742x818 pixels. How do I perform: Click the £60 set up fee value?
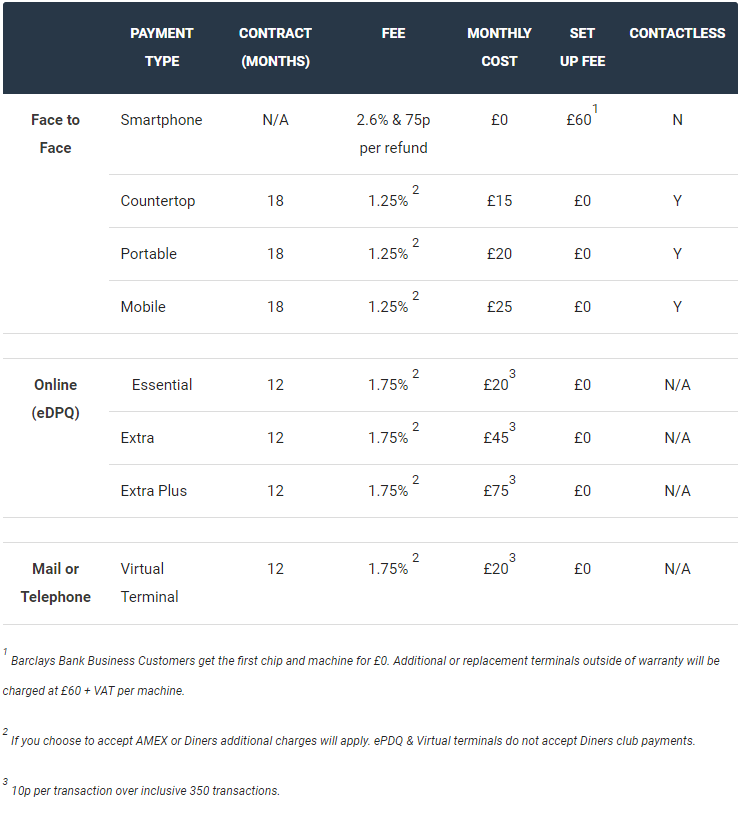tap(580, 120)
